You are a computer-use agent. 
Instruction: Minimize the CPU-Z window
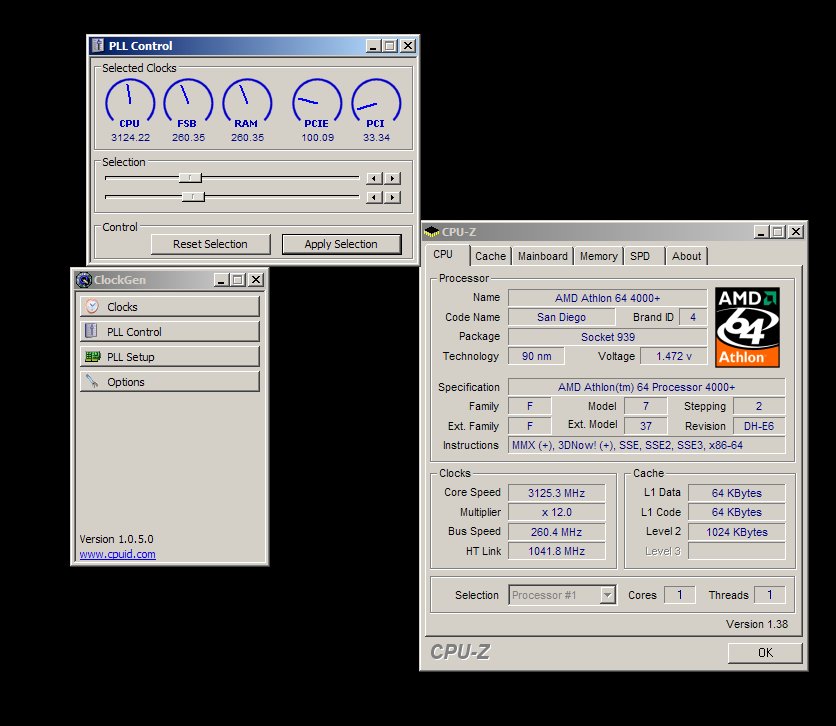pyautogui.click(x=761, y=231)
